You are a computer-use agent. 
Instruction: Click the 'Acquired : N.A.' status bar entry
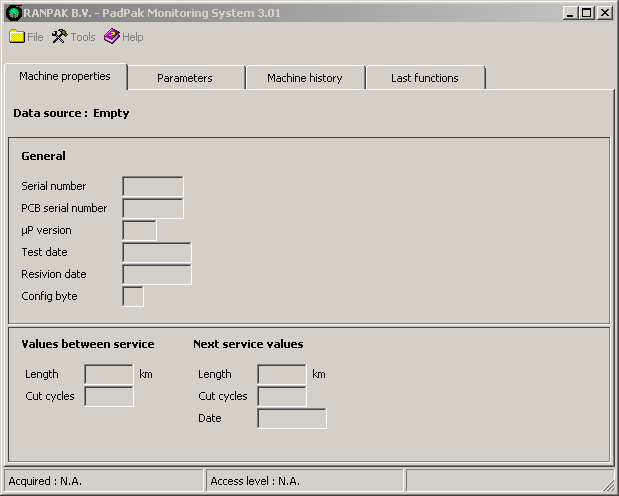[x=104, y=481]
